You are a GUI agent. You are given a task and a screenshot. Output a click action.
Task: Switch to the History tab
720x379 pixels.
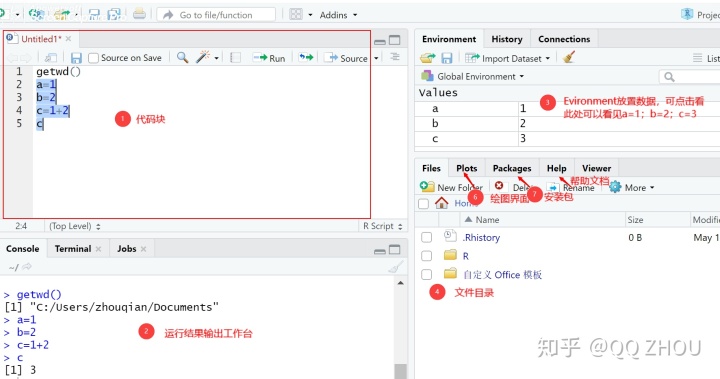pos(507,39)
